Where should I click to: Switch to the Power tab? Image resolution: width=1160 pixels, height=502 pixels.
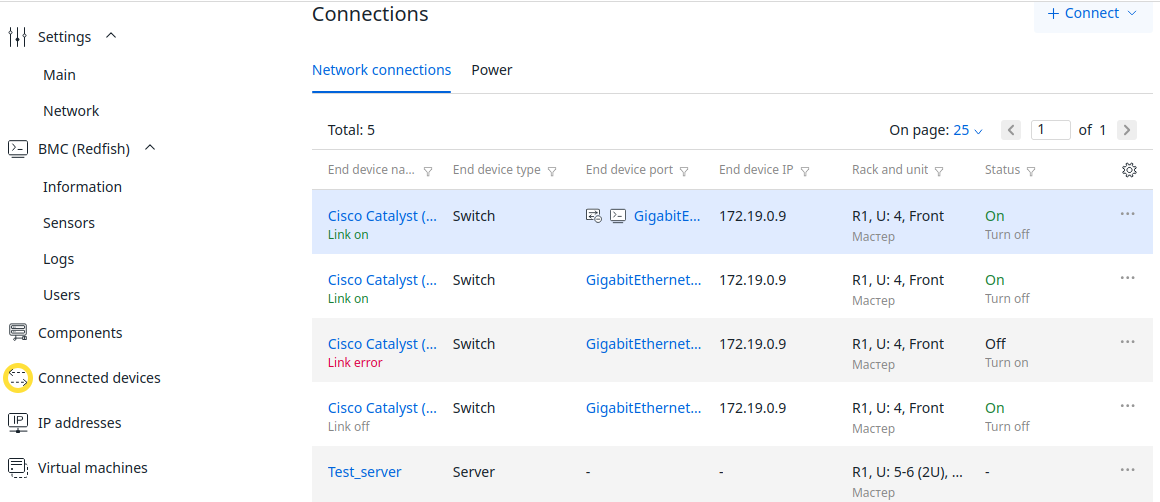point(492,70)
